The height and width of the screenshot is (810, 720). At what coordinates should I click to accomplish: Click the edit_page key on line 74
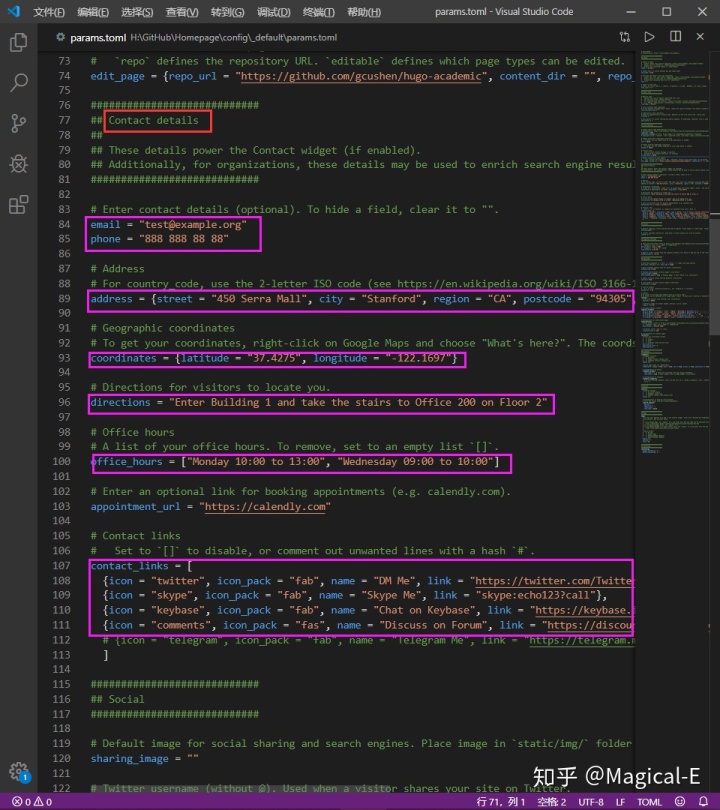pyautogui.click(x=117, y=76)
